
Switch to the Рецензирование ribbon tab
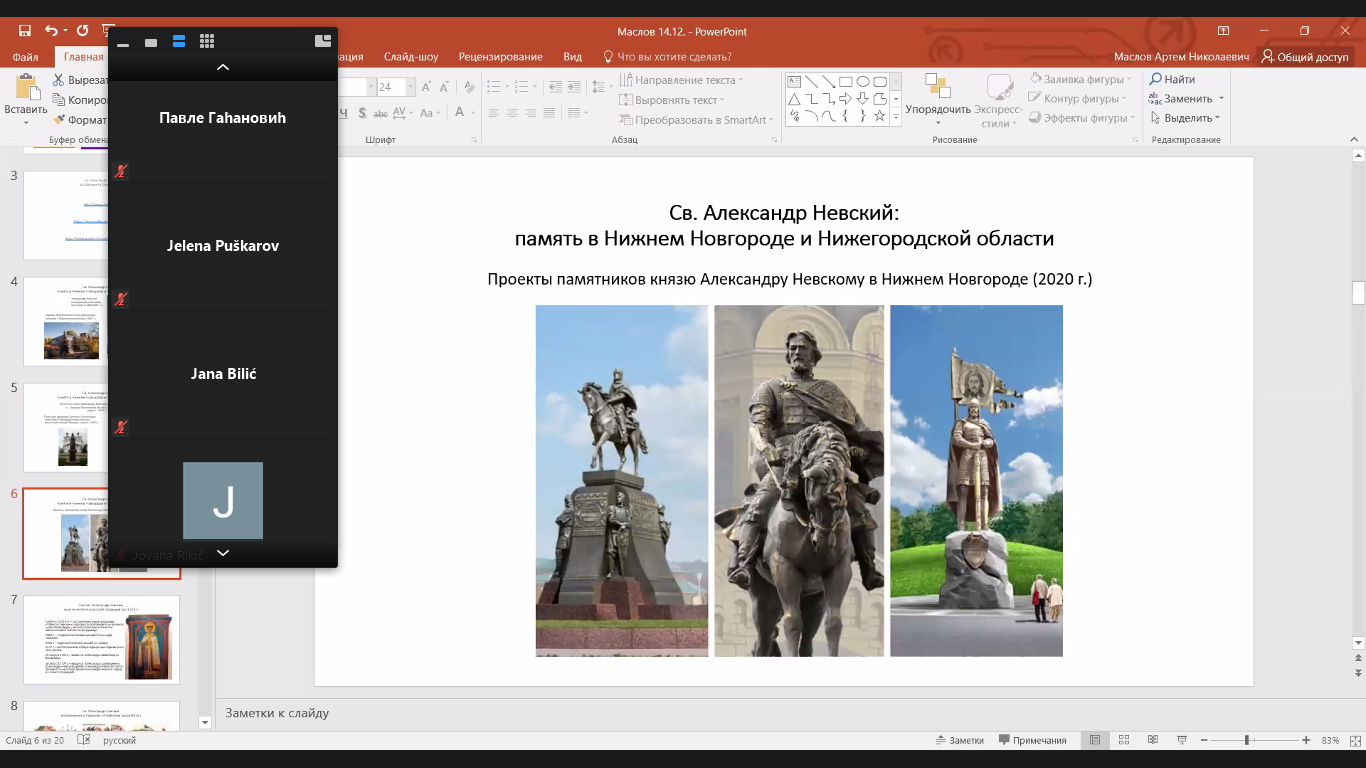coord(500,57)
